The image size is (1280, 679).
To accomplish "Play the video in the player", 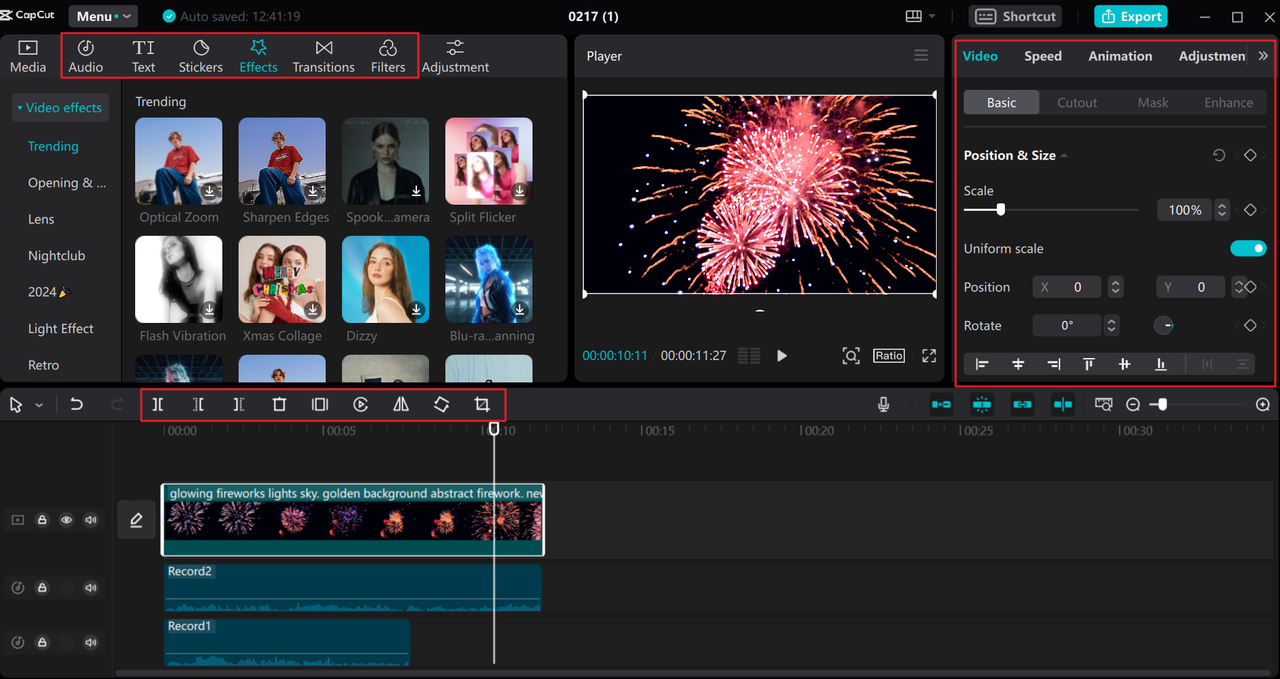I will coord(782,356).
